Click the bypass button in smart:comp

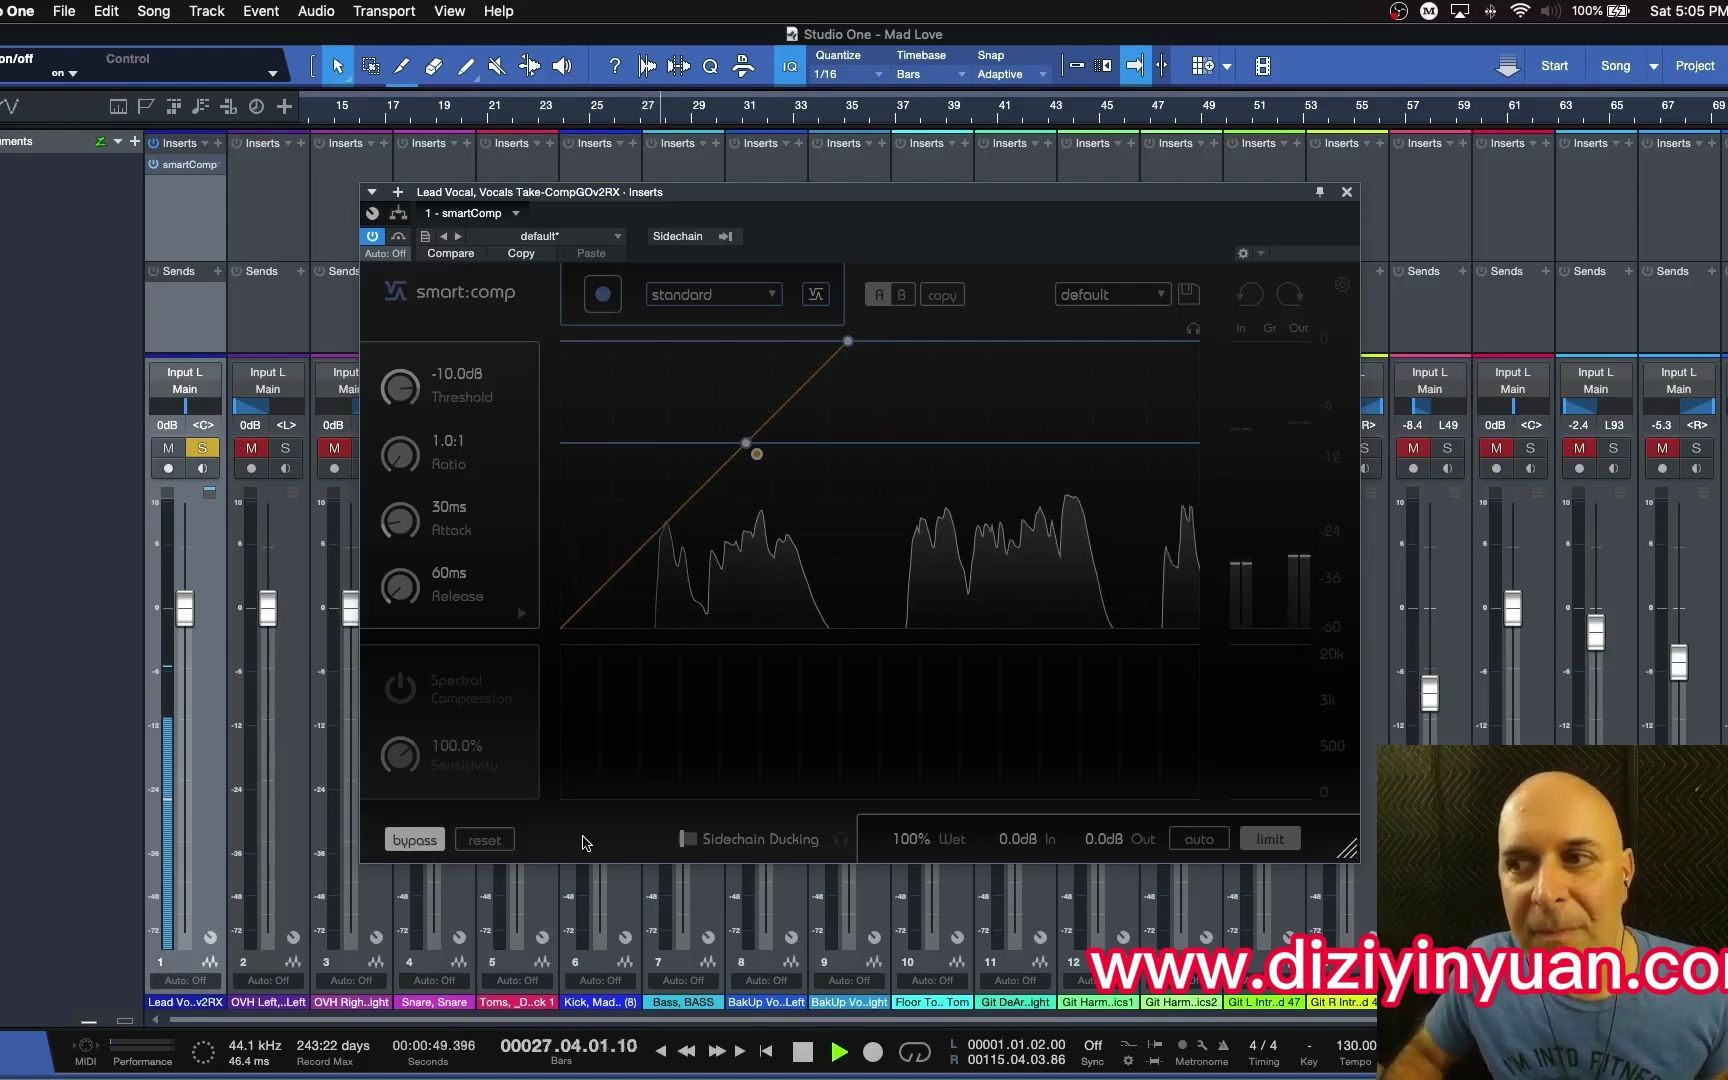tap(415, 840)
